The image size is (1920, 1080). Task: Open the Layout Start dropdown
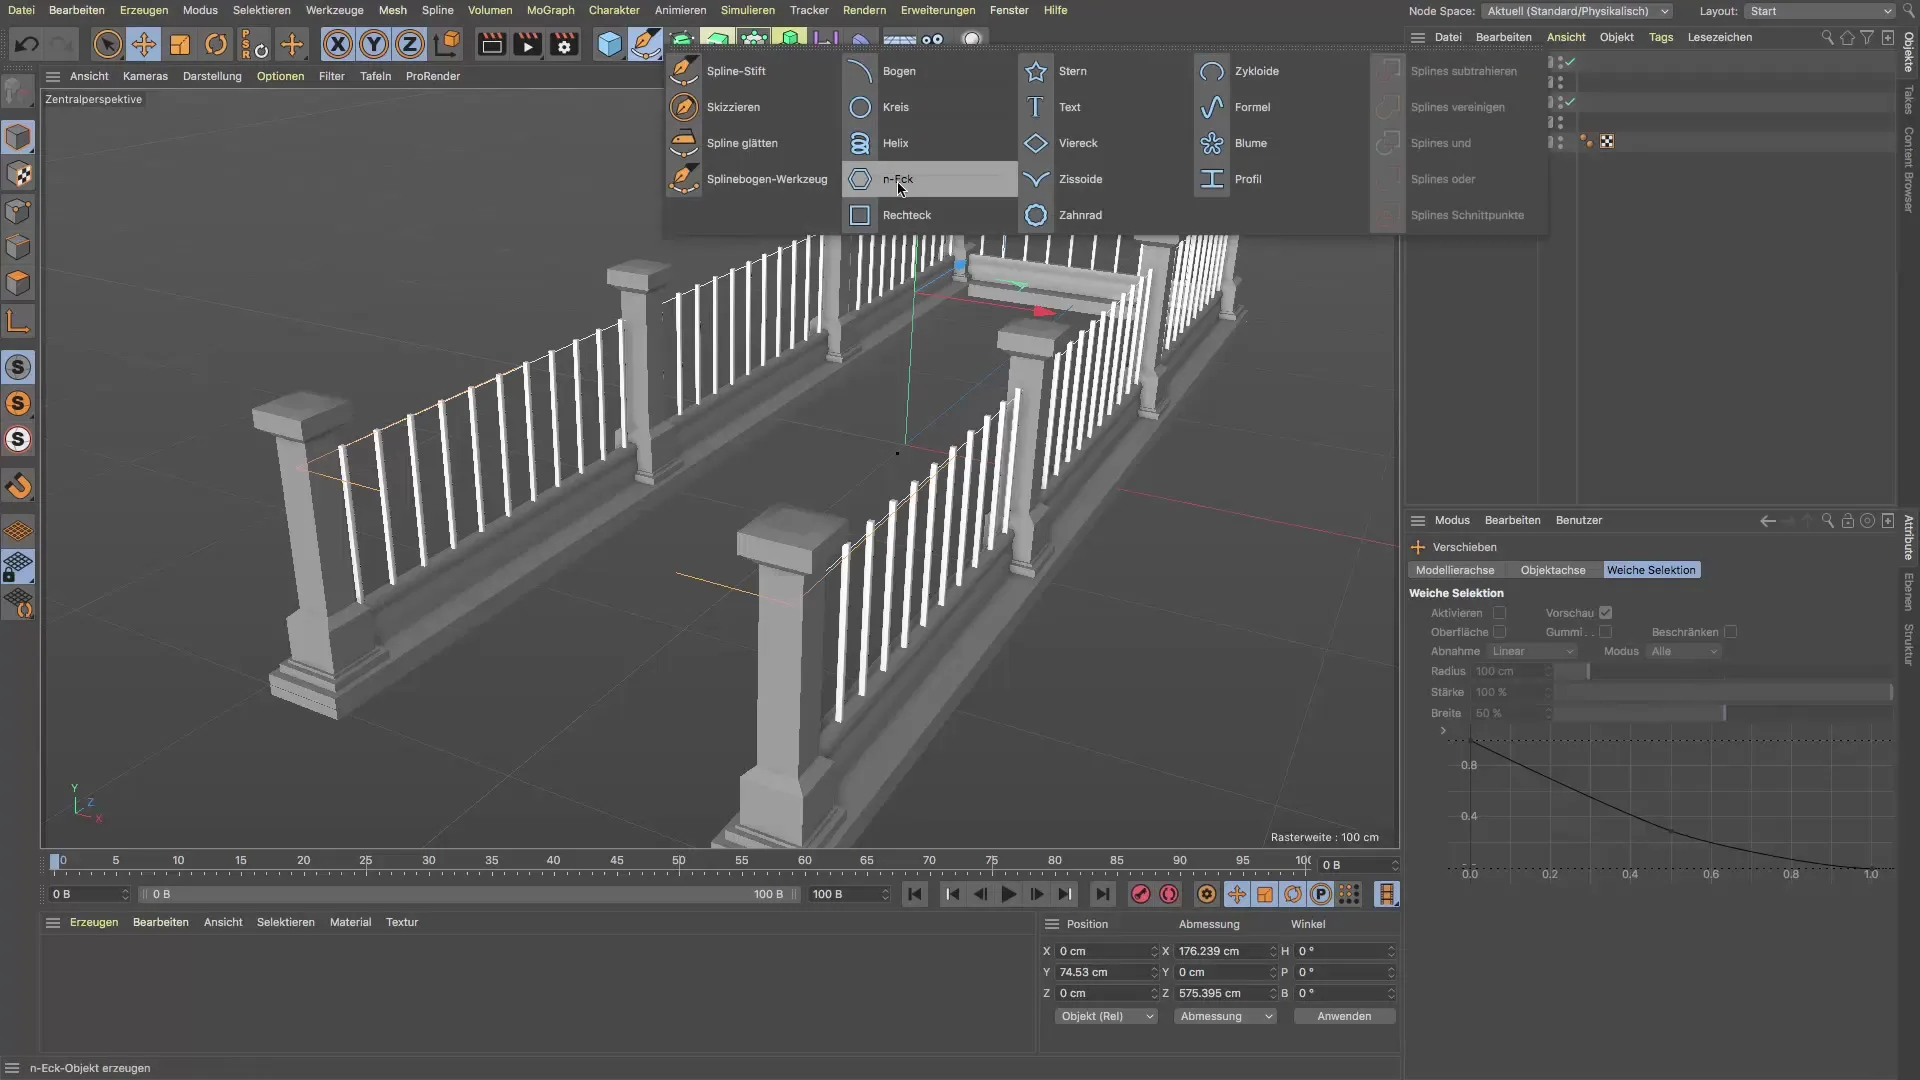click(1820, 11)
